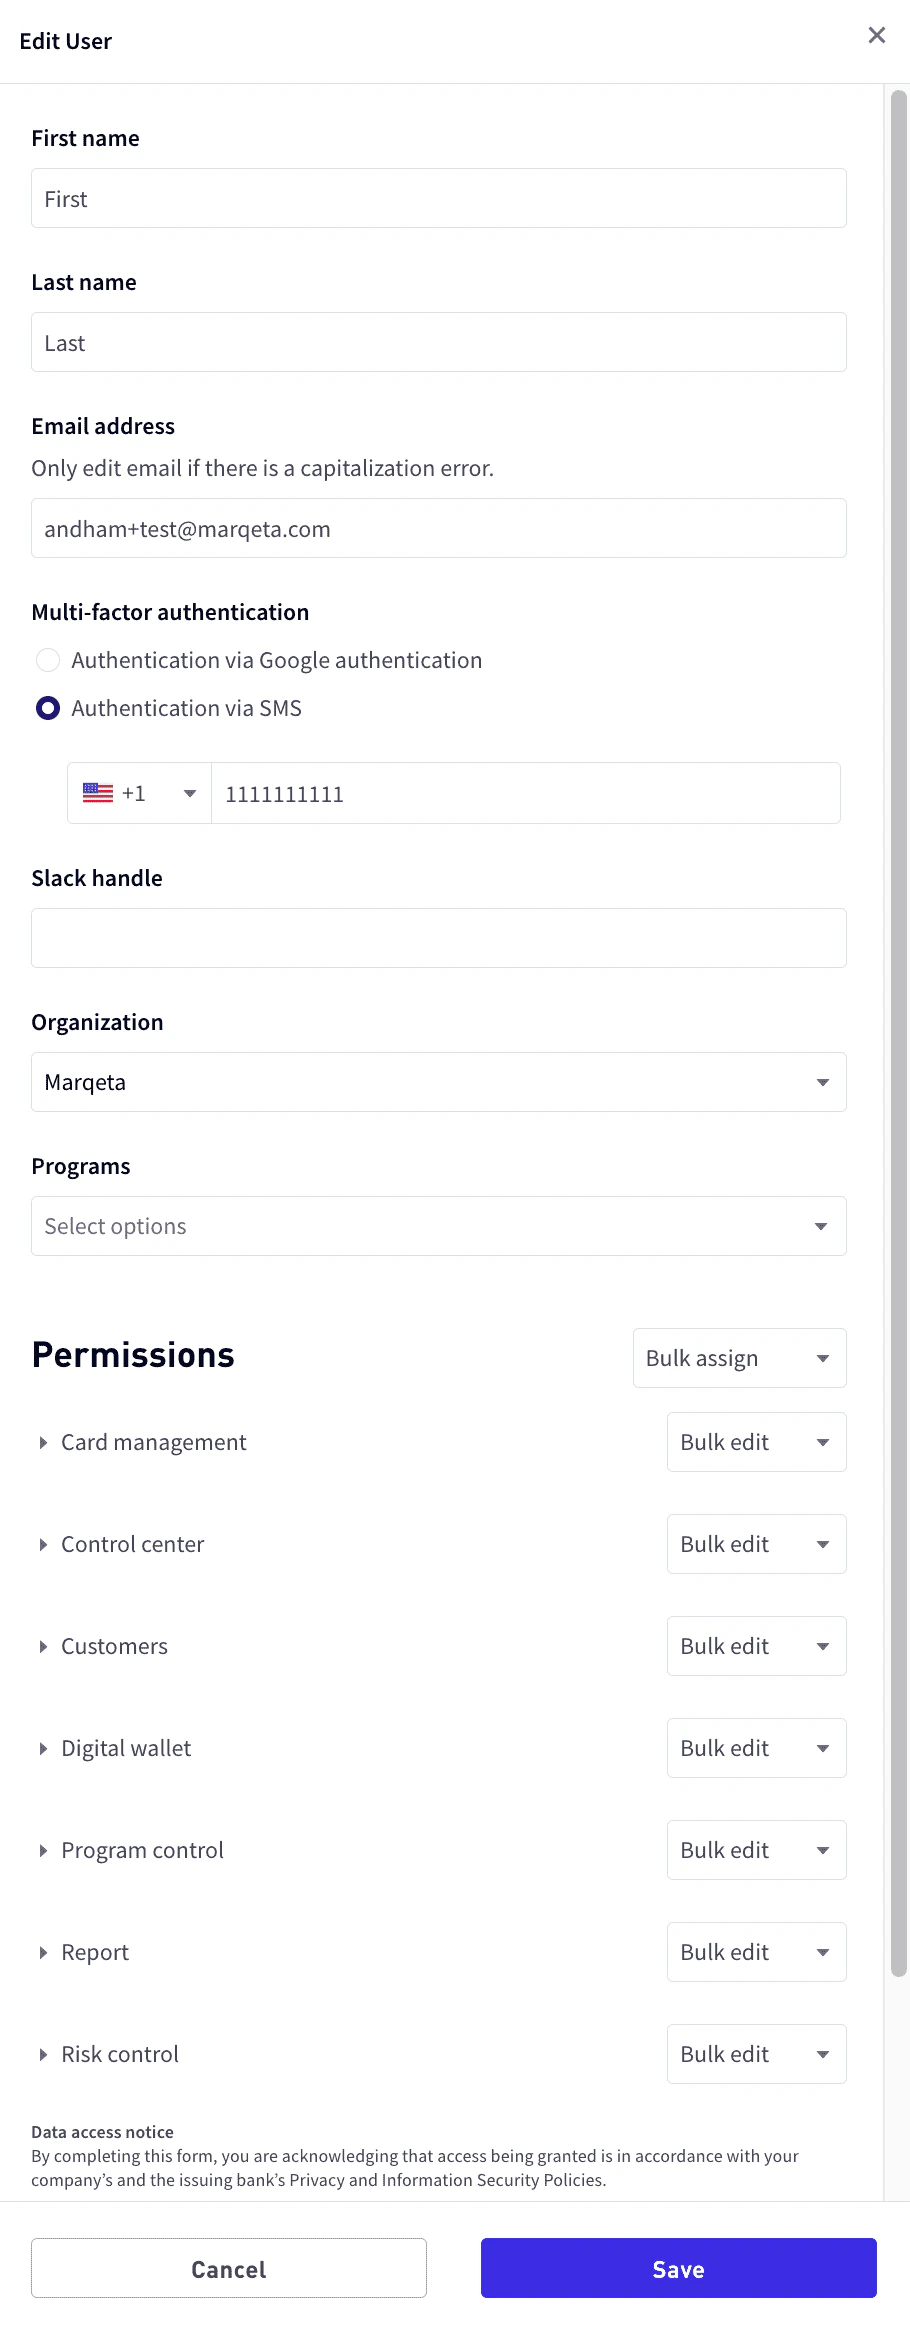The width and height of the screenshot is (910, 2330).
Task: Click the vertical scrollbar thumb
Action: 898,1032
